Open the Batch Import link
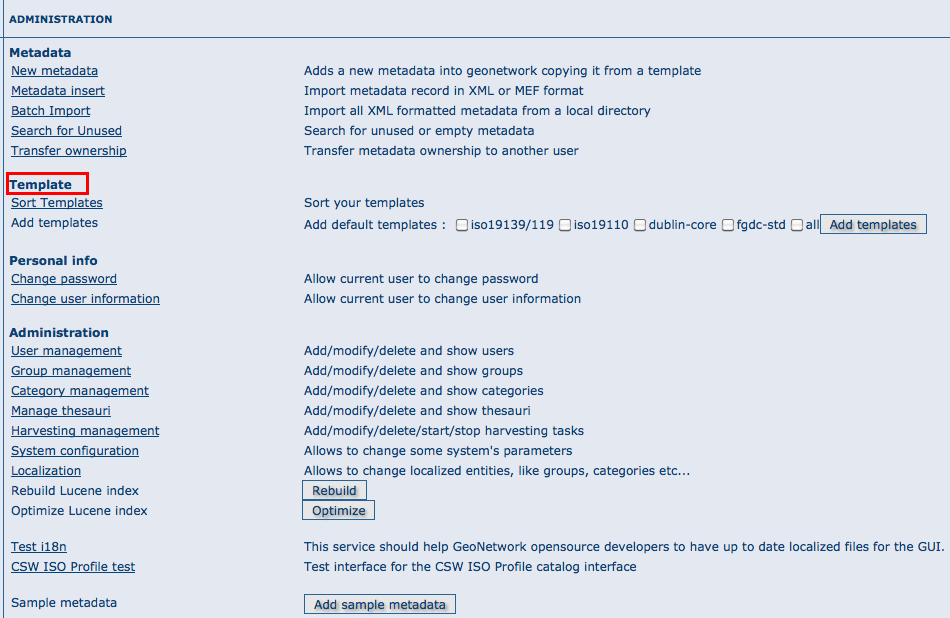 50,111
